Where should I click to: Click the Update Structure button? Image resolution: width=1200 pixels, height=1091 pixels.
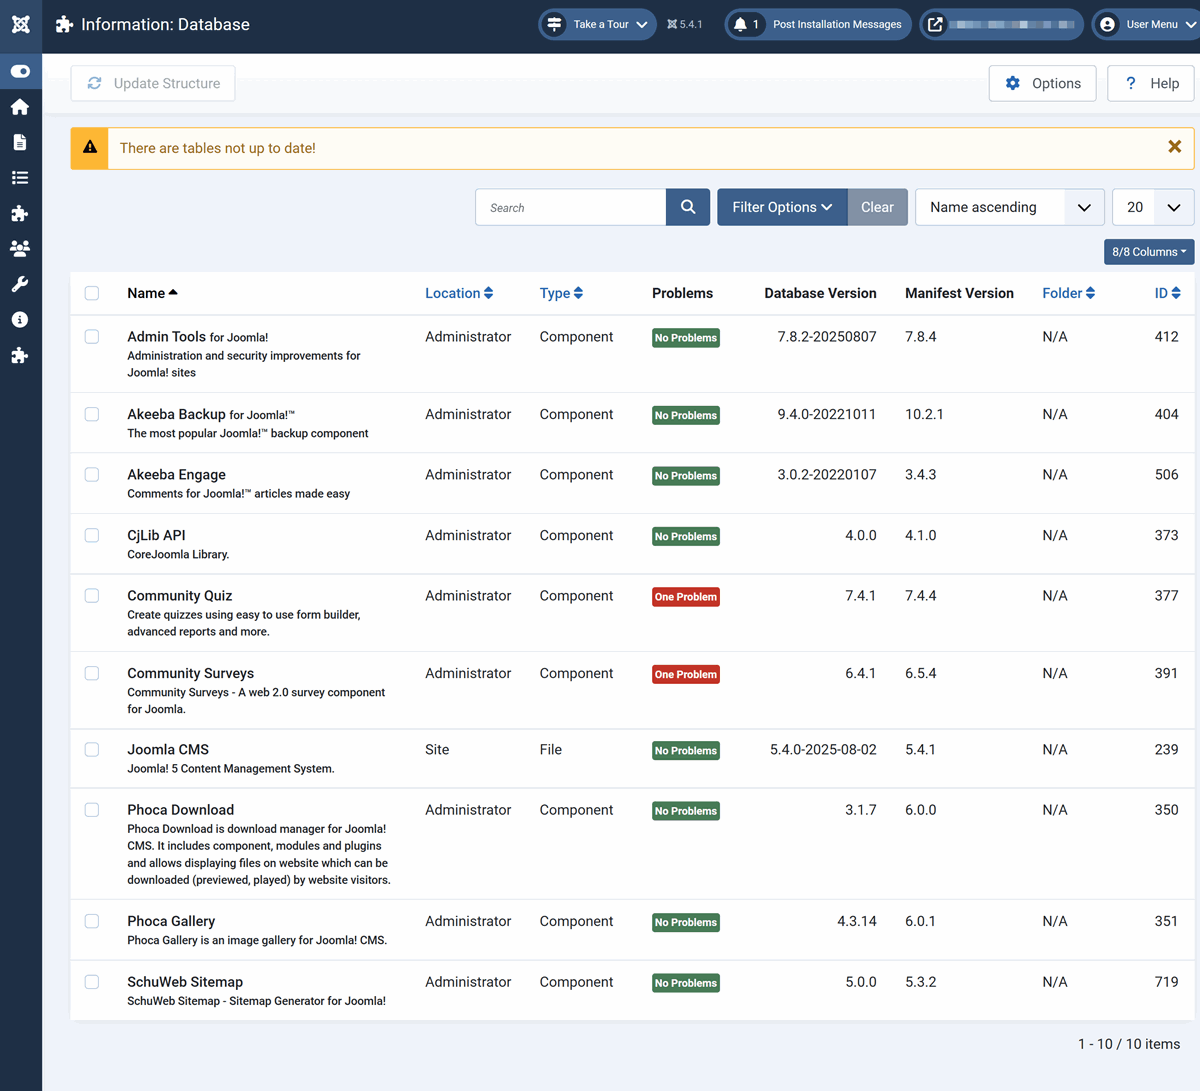pyautogui.click(x=153, y=83)
